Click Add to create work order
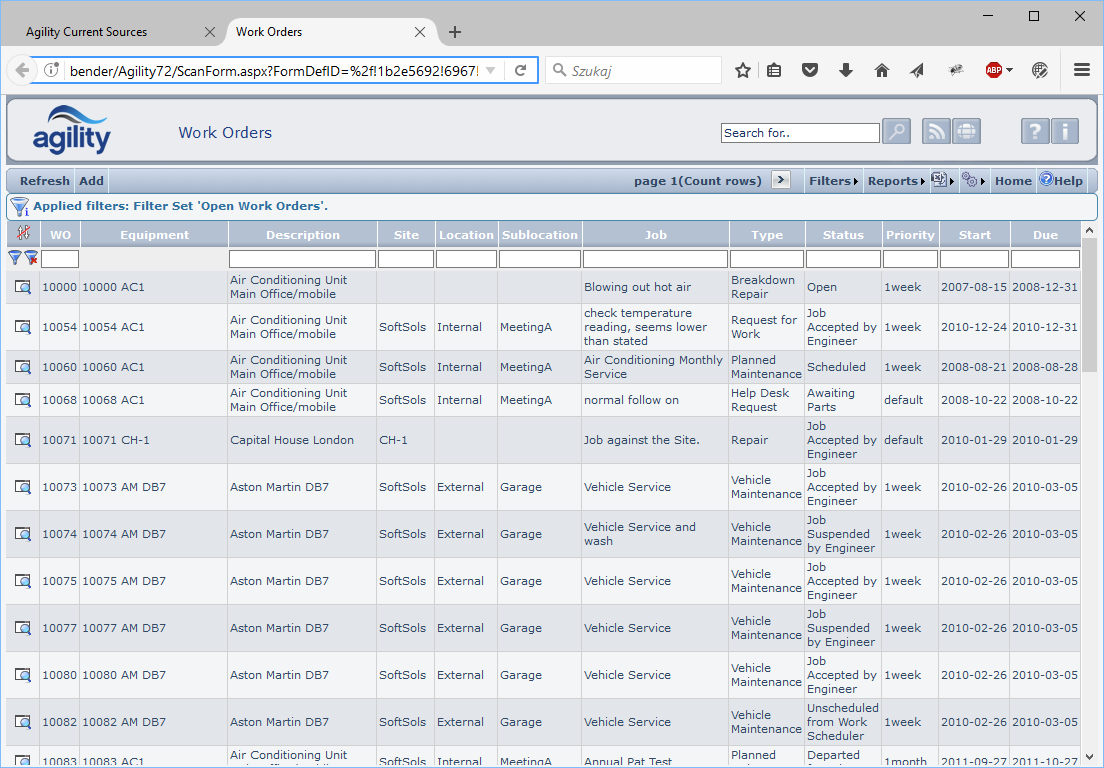The image size is (1104, 768). pos(91,181)
